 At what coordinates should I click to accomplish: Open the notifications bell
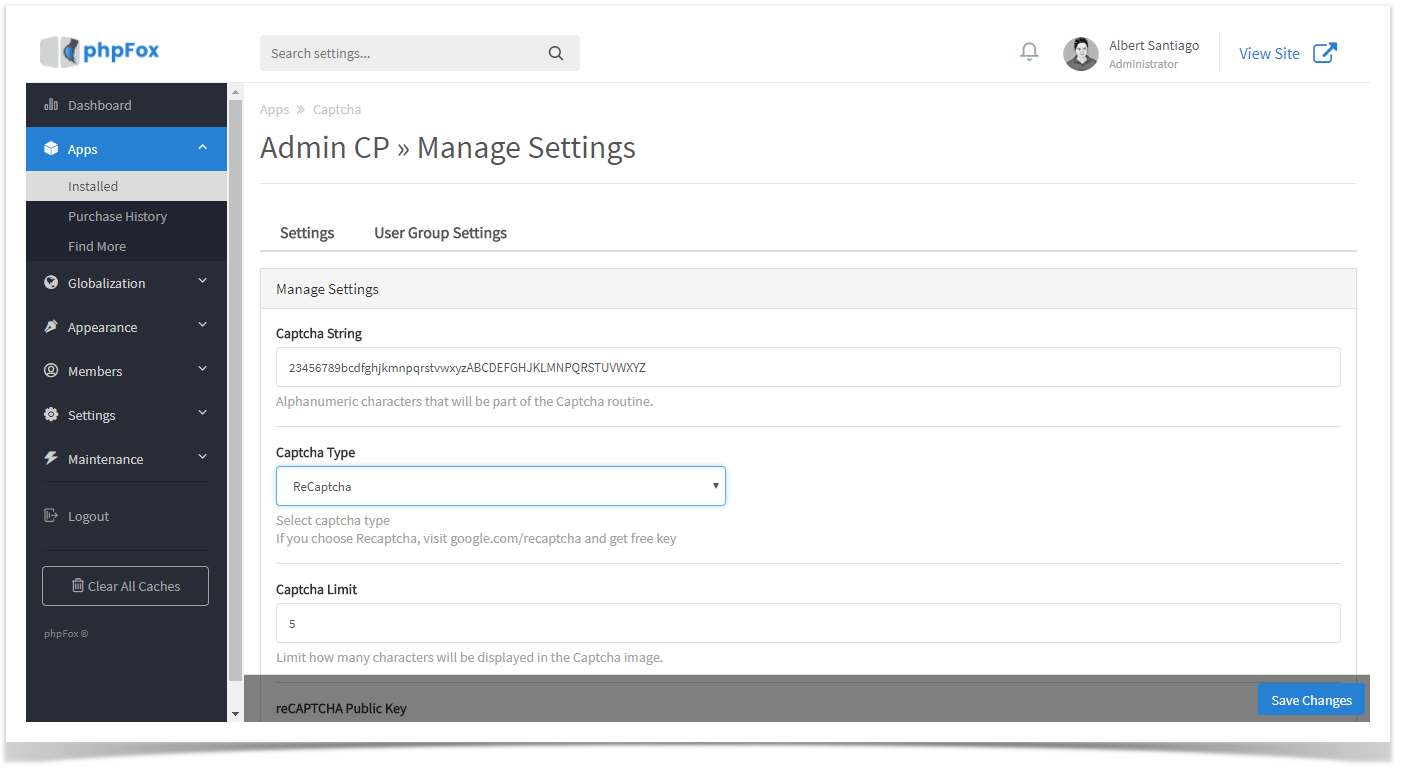[1029, 52]
